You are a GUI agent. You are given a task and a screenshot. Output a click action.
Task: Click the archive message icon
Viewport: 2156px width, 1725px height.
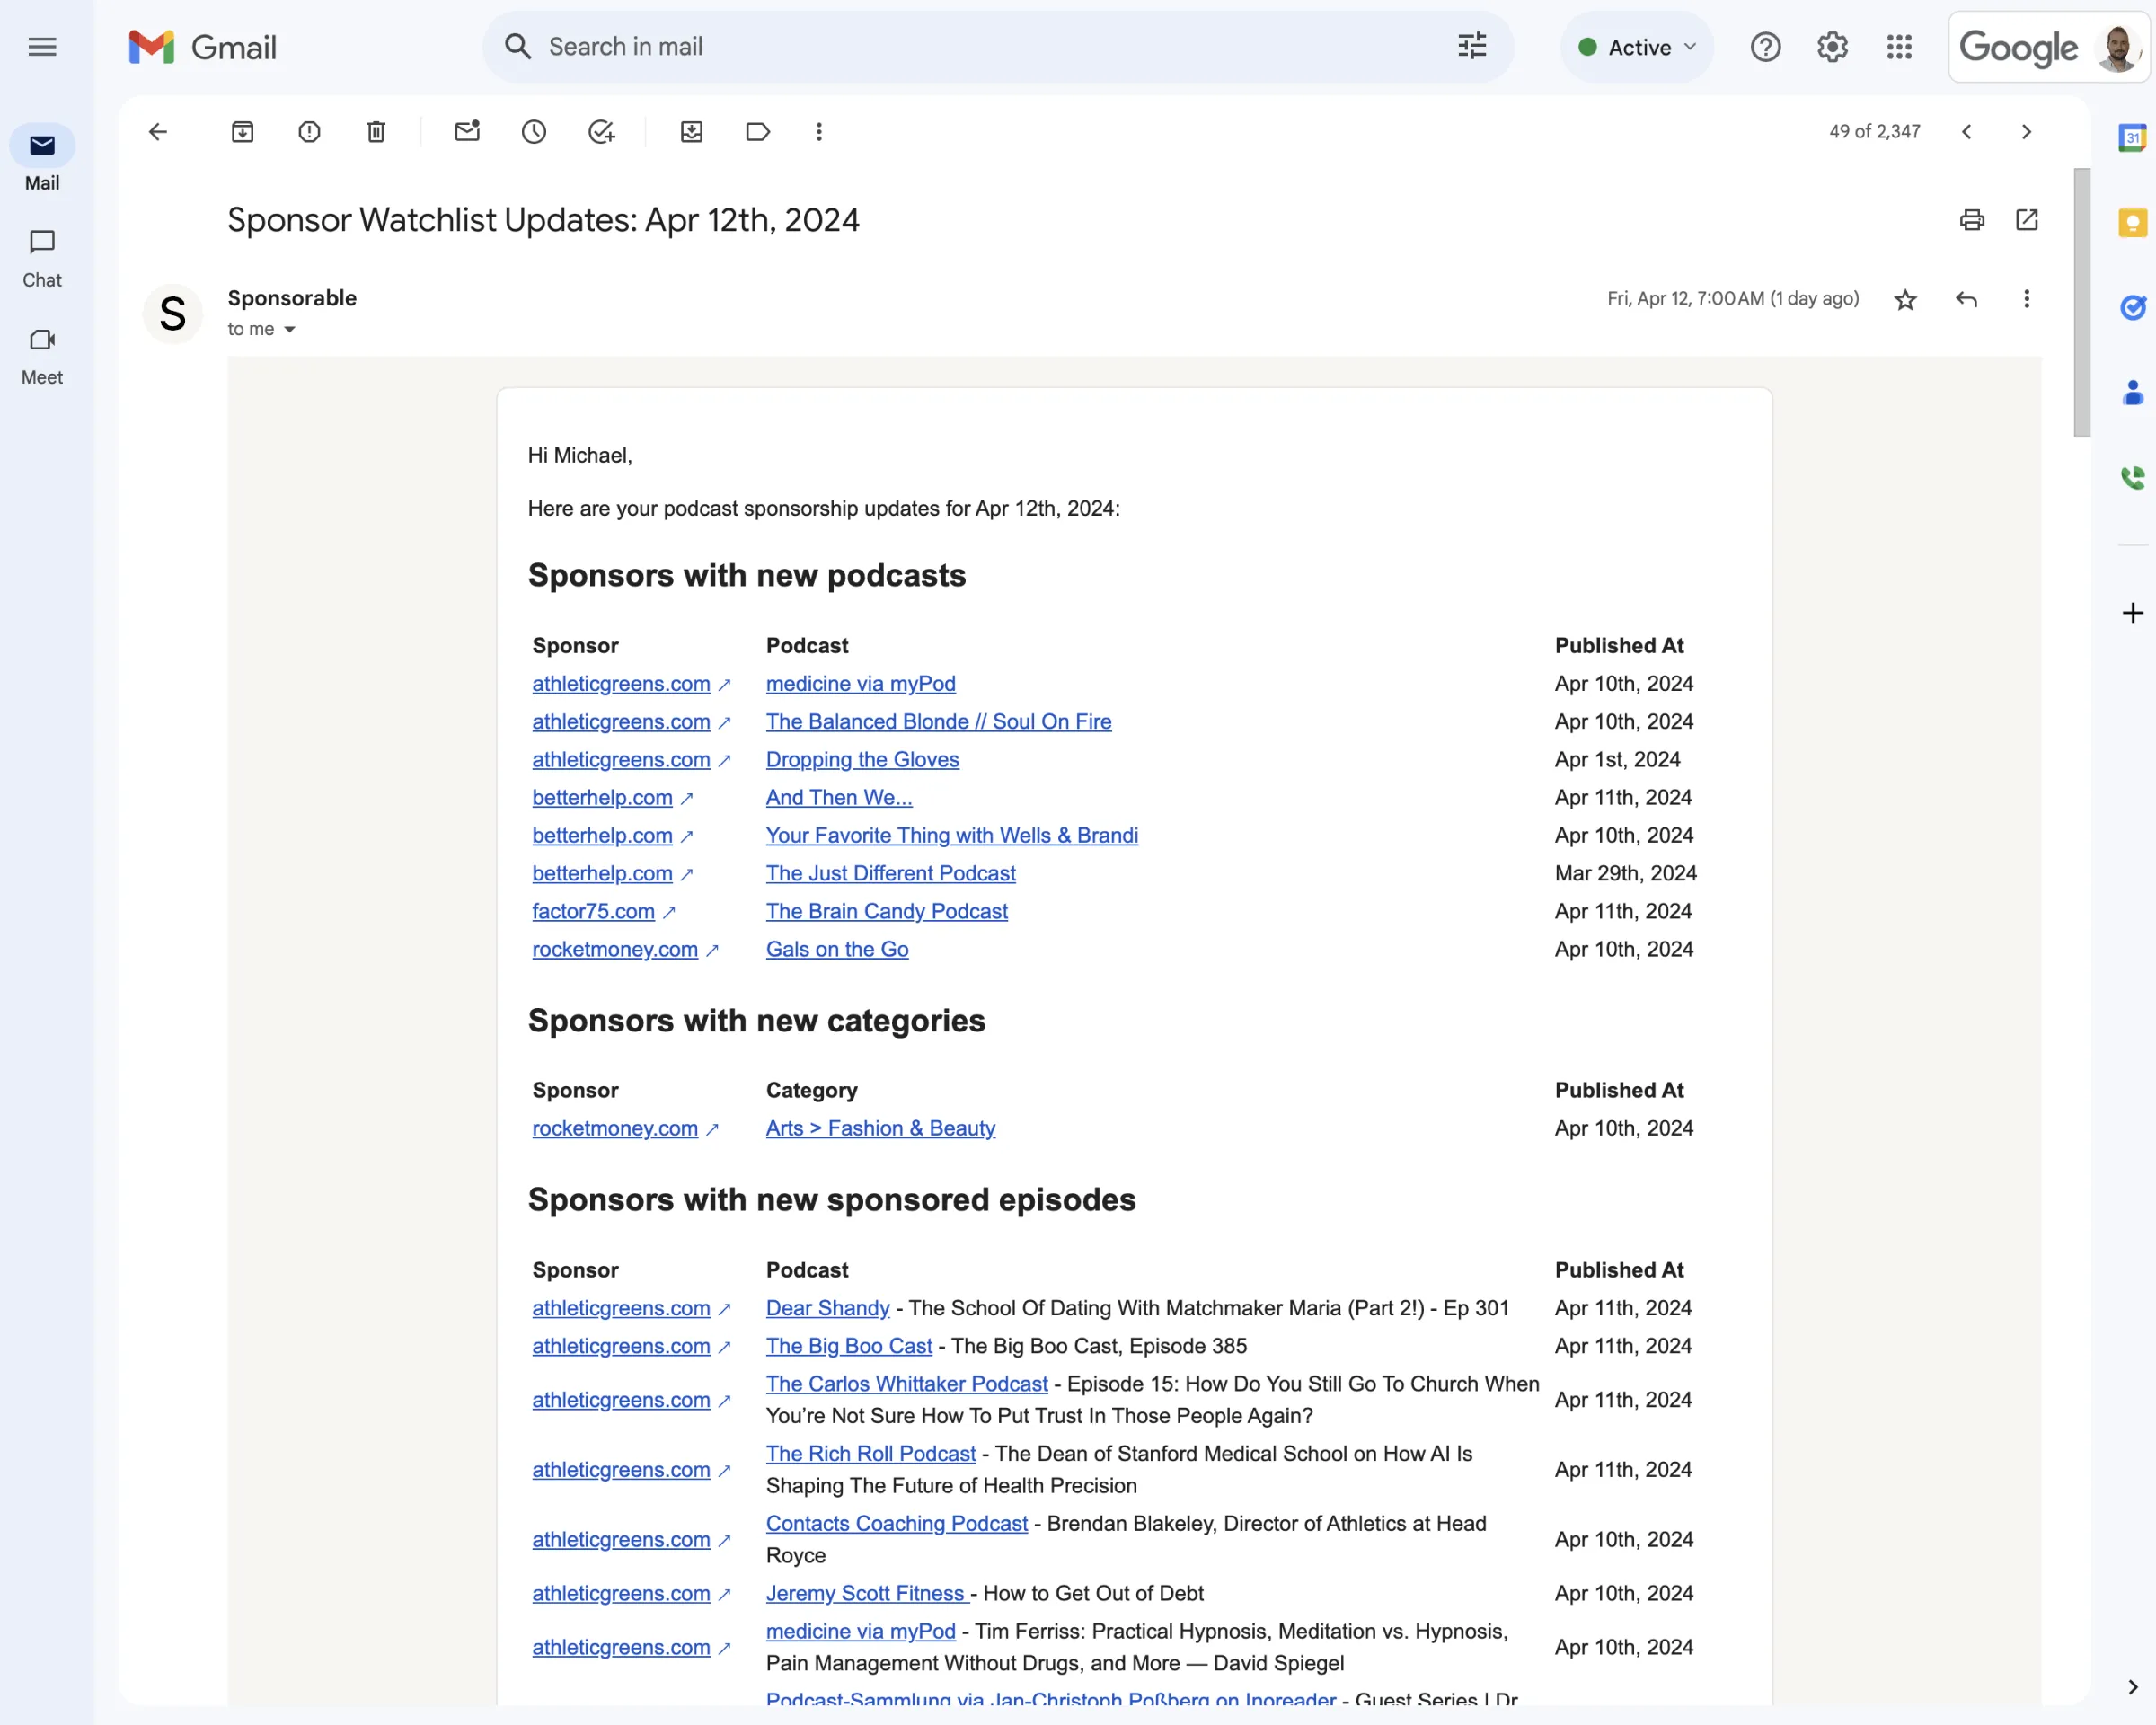pyautogui.click(x=243, y=130)
